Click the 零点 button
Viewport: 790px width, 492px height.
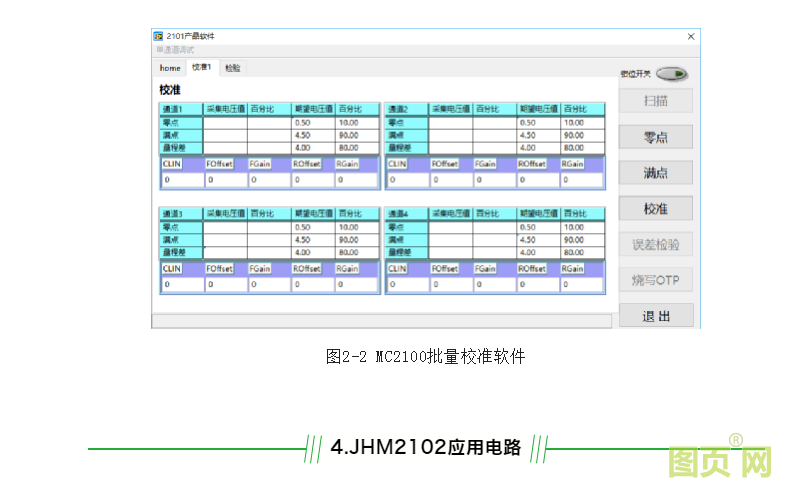click(x=655, y=137)
